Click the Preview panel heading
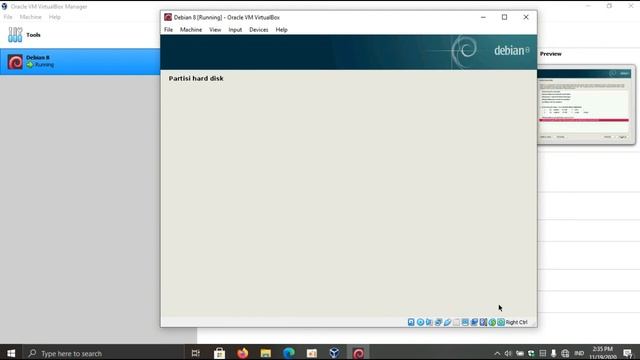Image resolution: width=640 pixels, height=360 pixels. tap(551, 53)
